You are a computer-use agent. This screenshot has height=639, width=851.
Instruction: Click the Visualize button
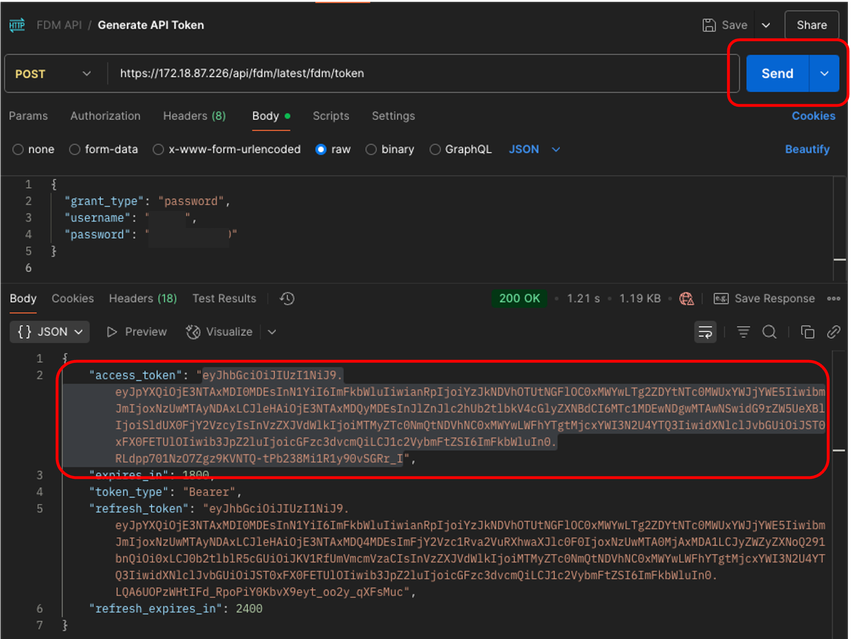click(x=219, y=332)
